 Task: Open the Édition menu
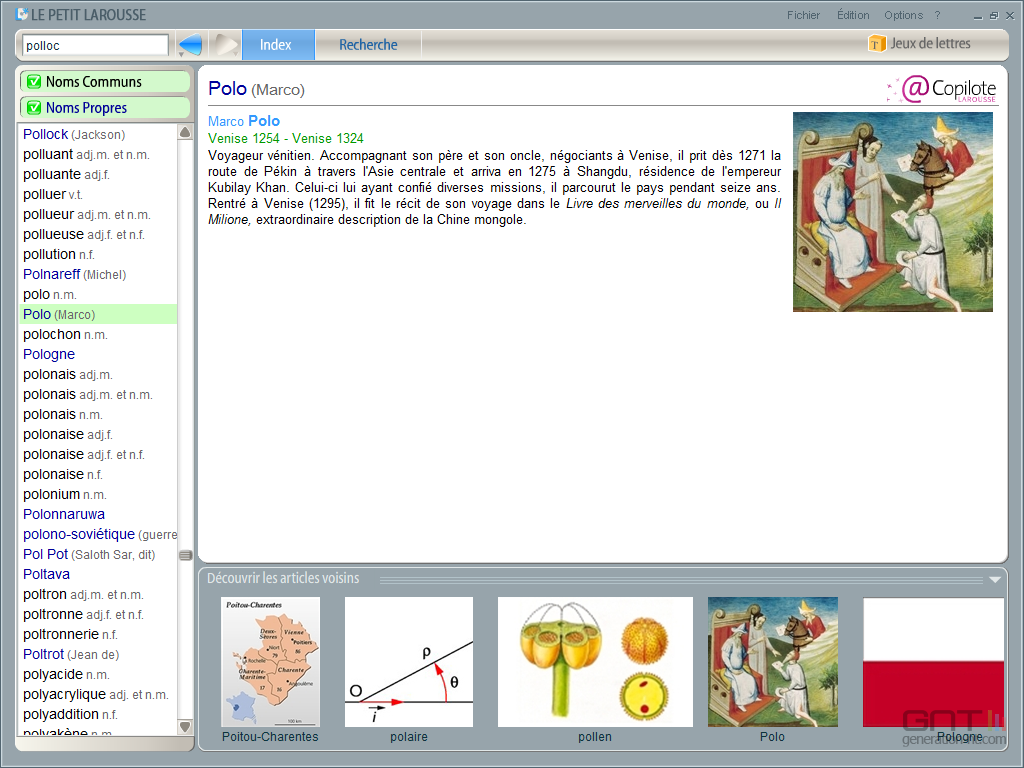click(853, 15)
